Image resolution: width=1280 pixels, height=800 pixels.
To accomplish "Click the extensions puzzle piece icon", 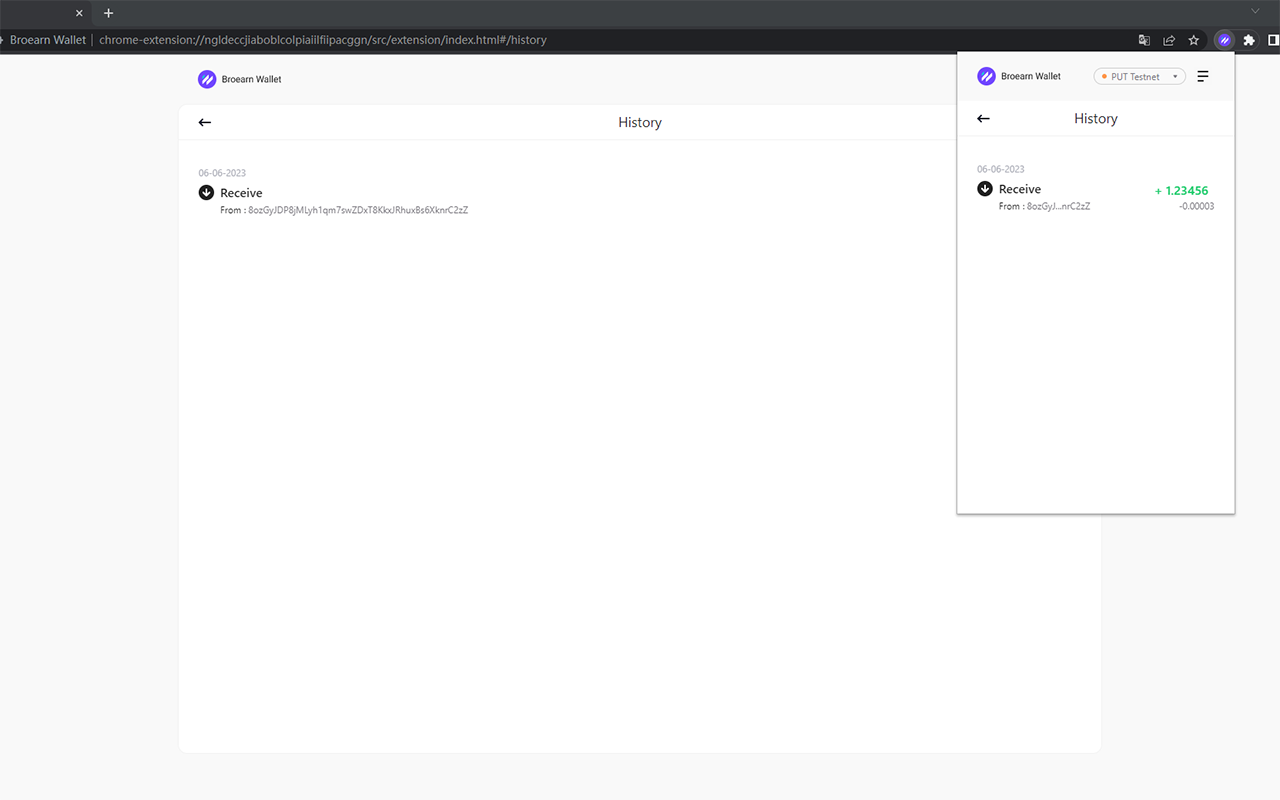I will pyautogui.click(x=1249, y=40).
